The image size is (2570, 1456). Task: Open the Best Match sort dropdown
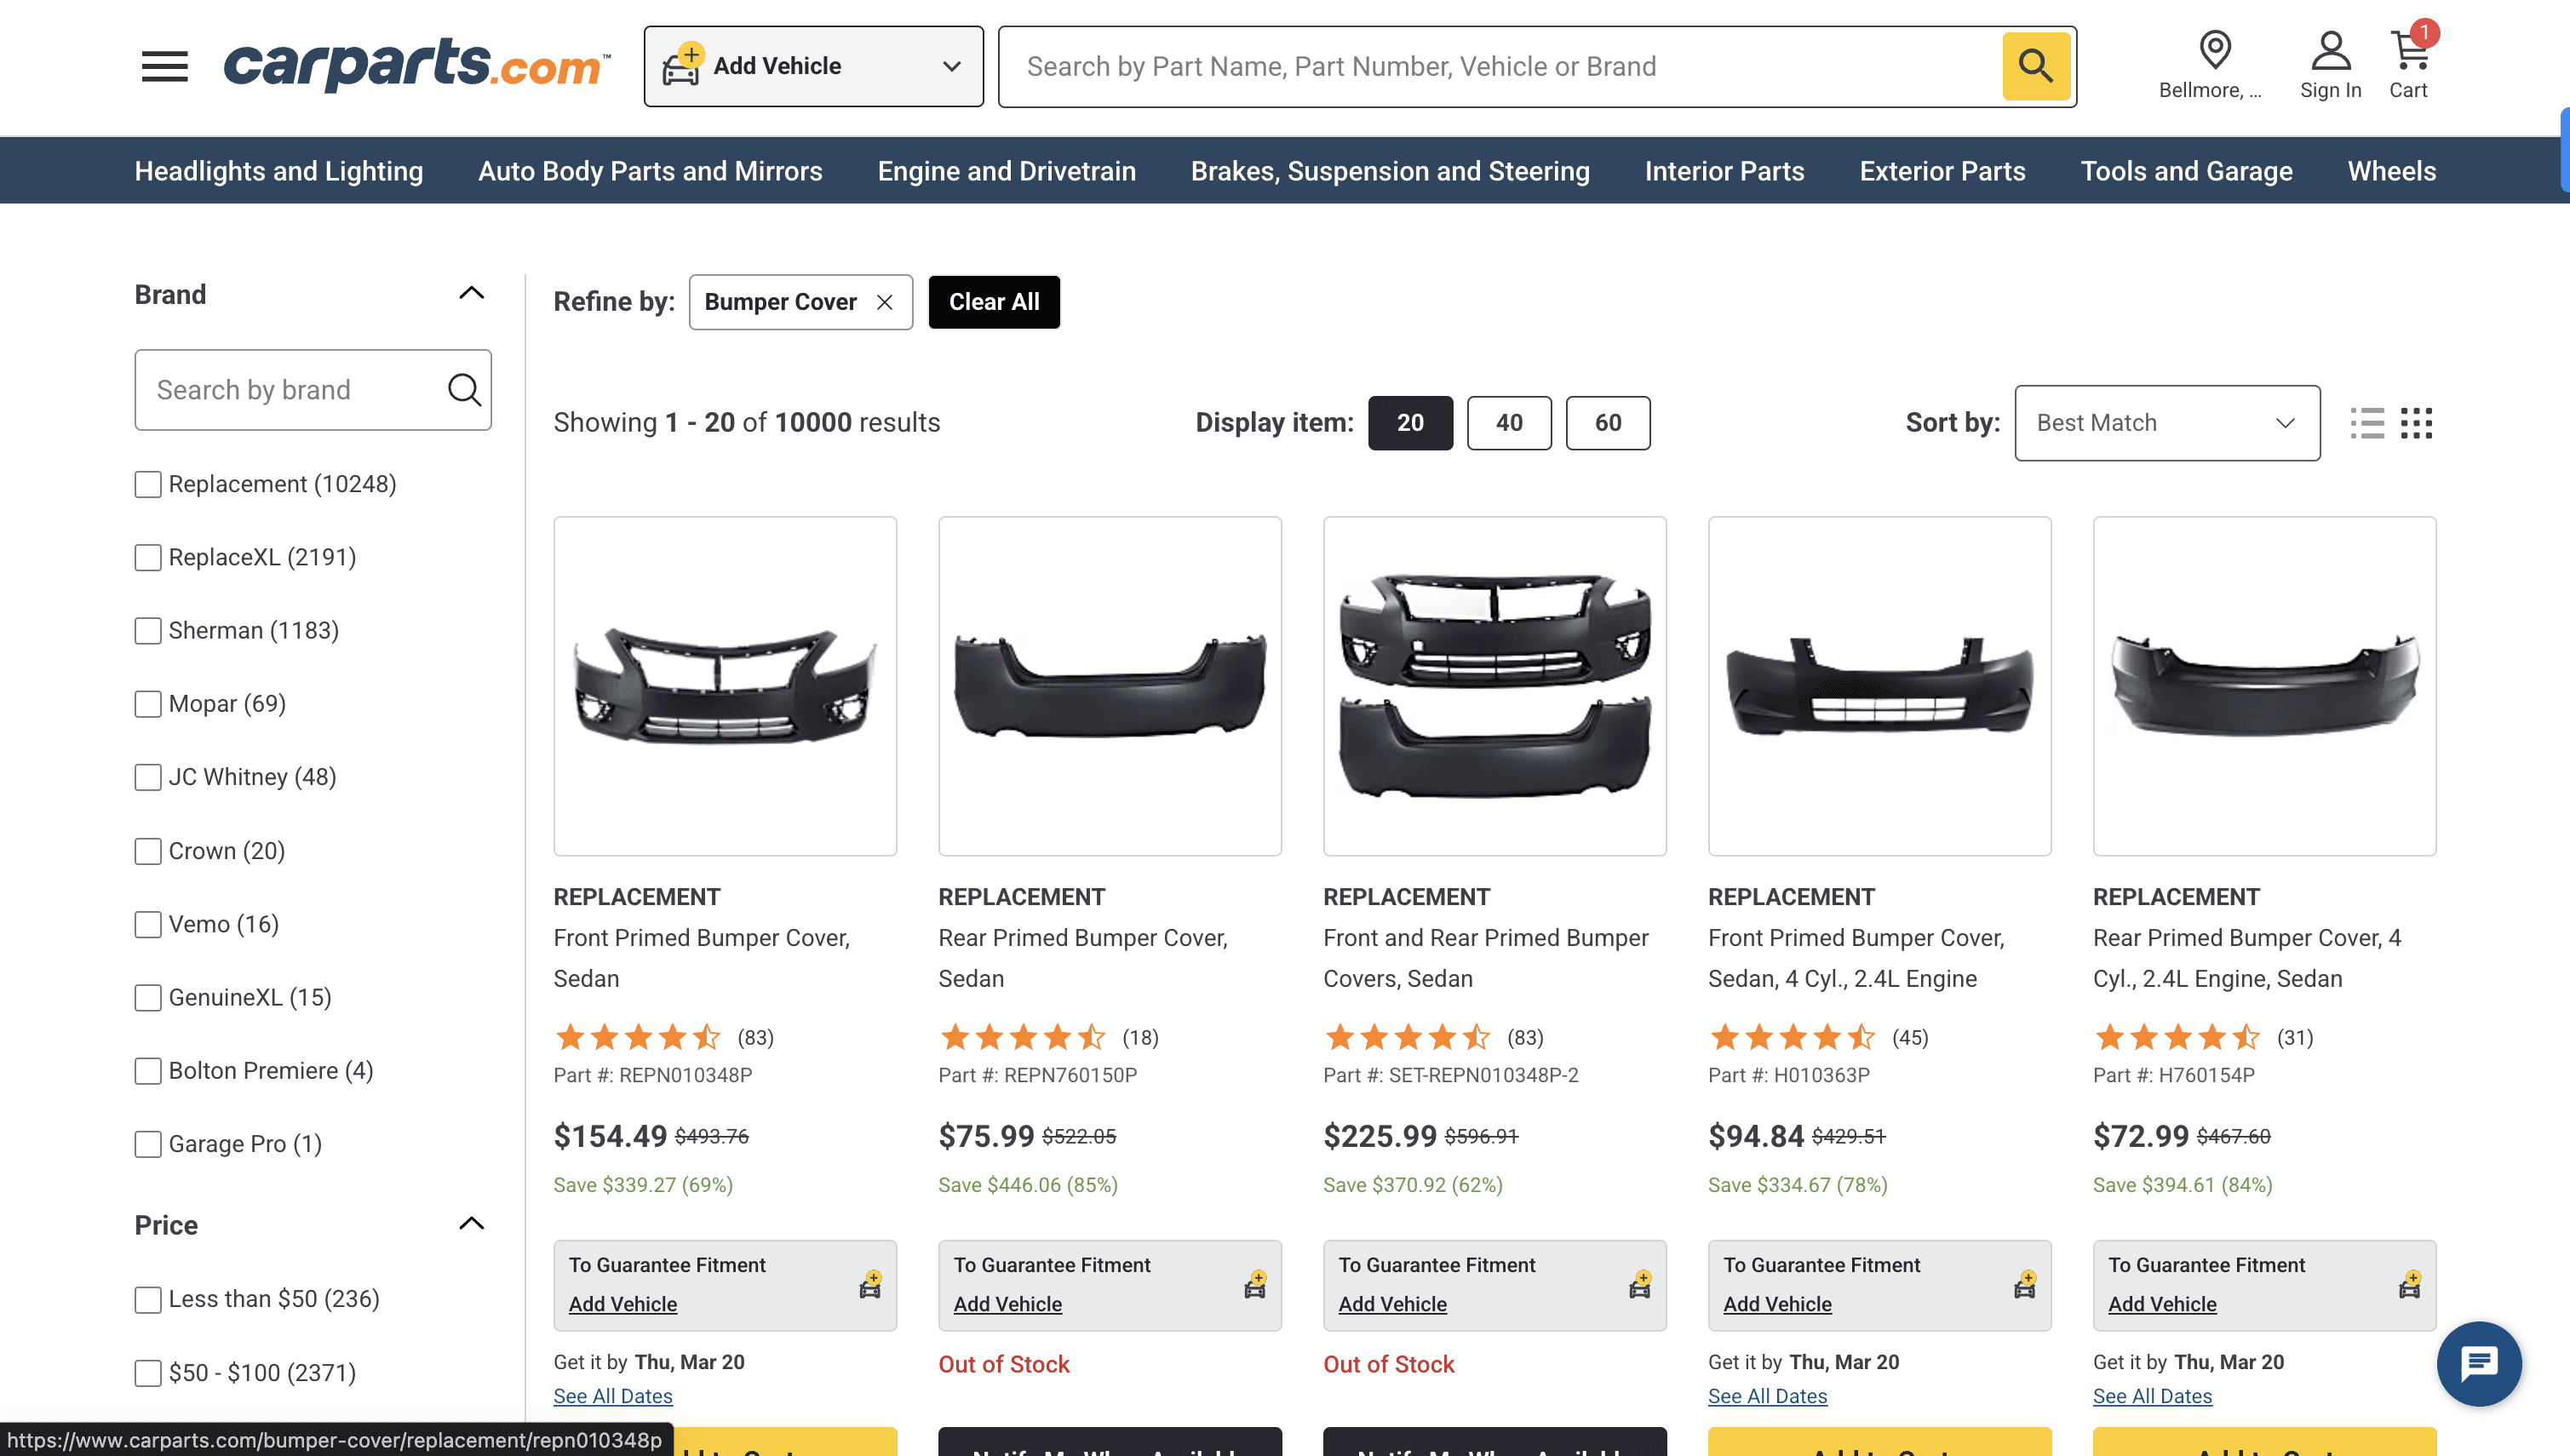click(2166, 423)
